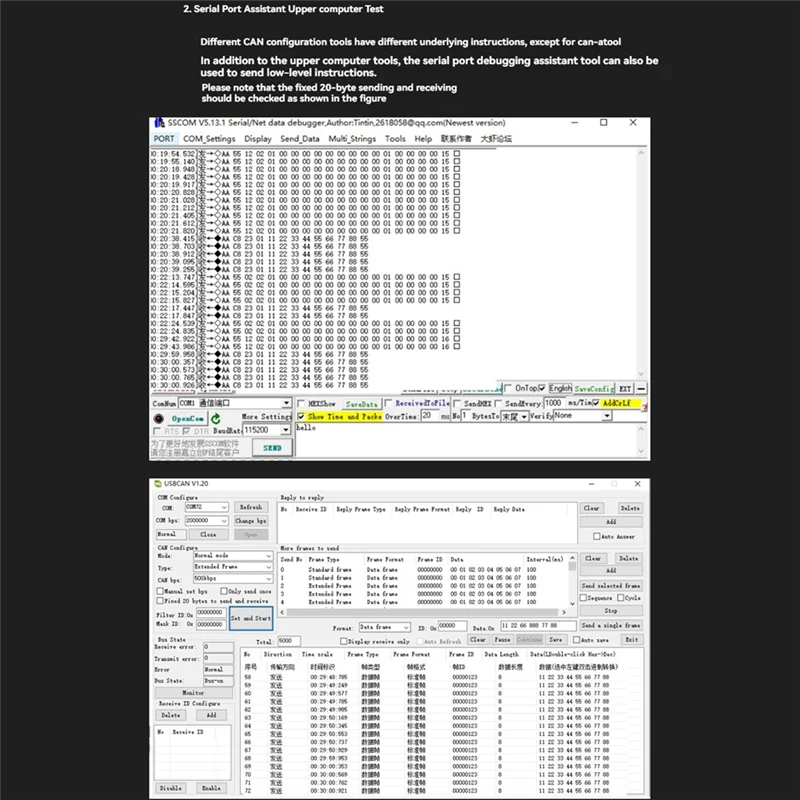
Task: Toggle the Auto save checkbox
Action: 576,640
